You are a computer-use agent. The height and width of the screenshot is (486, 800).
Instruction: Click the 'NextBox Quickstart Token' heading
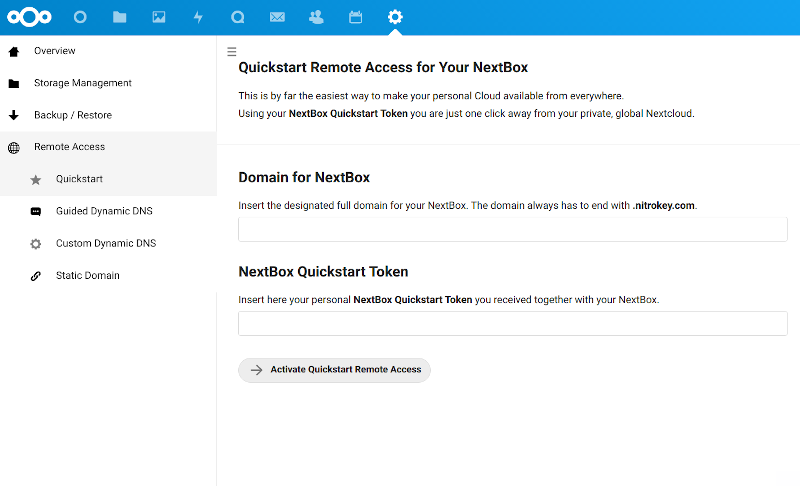coord(323,272)
